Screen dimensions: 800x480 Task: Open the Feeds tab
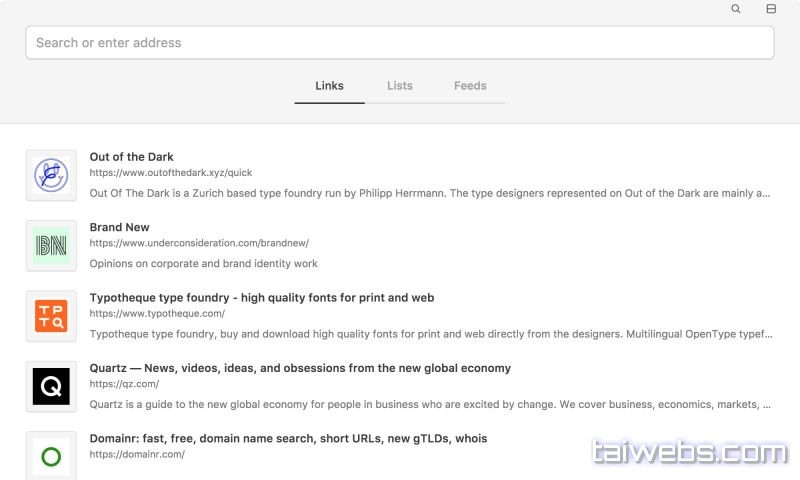(x=470, y=86)
